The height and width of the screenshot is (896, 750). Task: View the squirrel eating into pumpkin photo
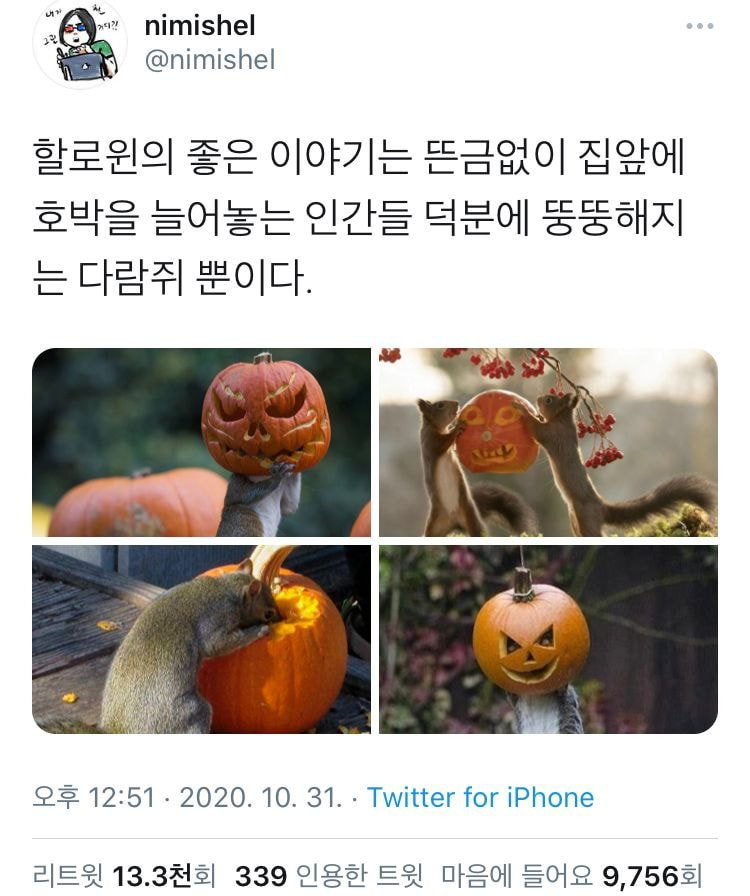point(201,639)
